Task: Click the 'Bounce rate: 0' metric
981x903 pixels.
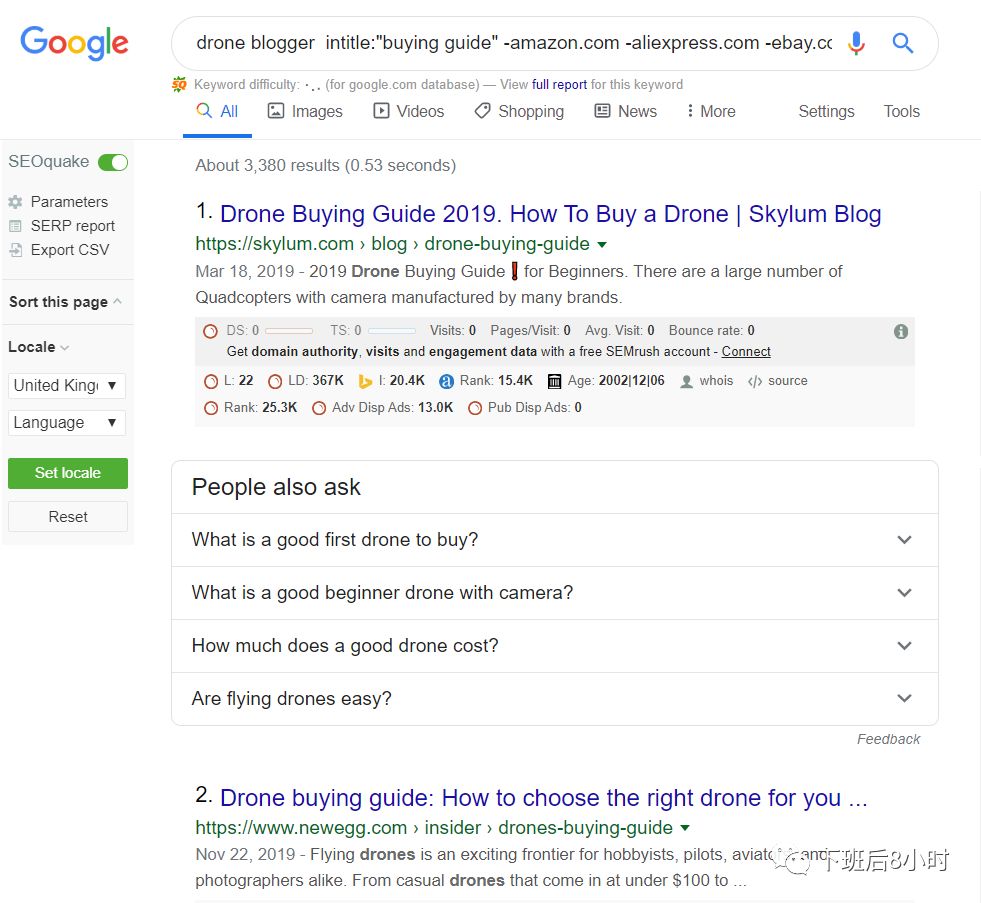Action: tap(711, 330)
